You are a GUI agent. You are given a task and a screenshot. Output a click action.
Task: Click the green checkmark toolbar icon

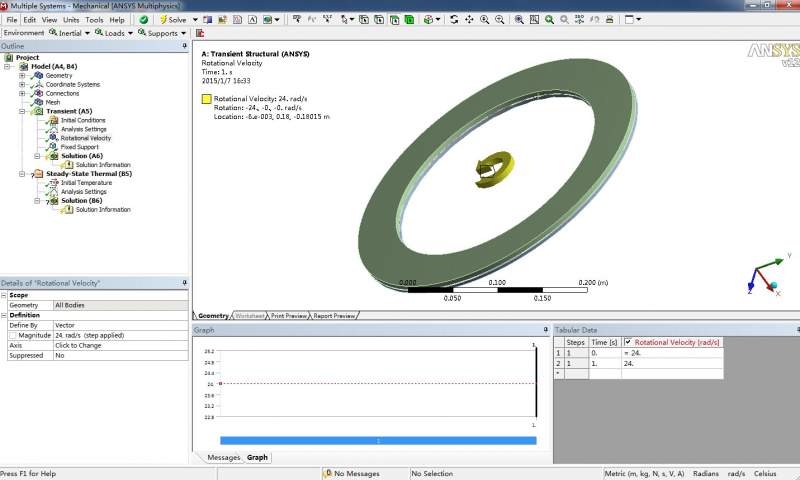click(145, 19)
